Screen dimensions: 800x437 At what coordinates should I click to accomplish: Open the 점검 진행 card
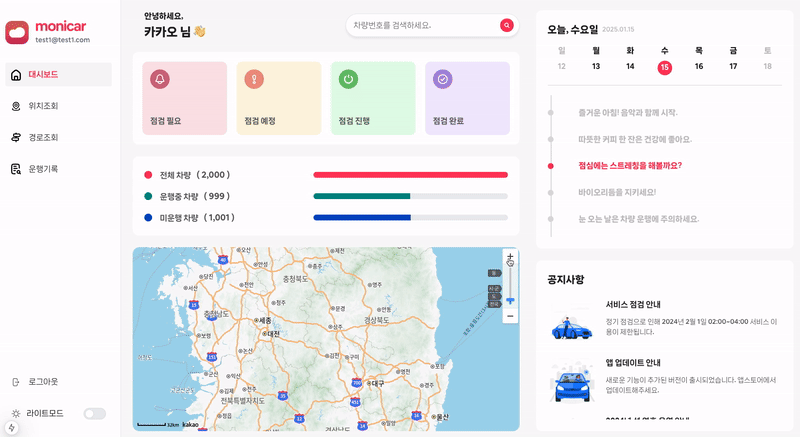pos(373,98)
